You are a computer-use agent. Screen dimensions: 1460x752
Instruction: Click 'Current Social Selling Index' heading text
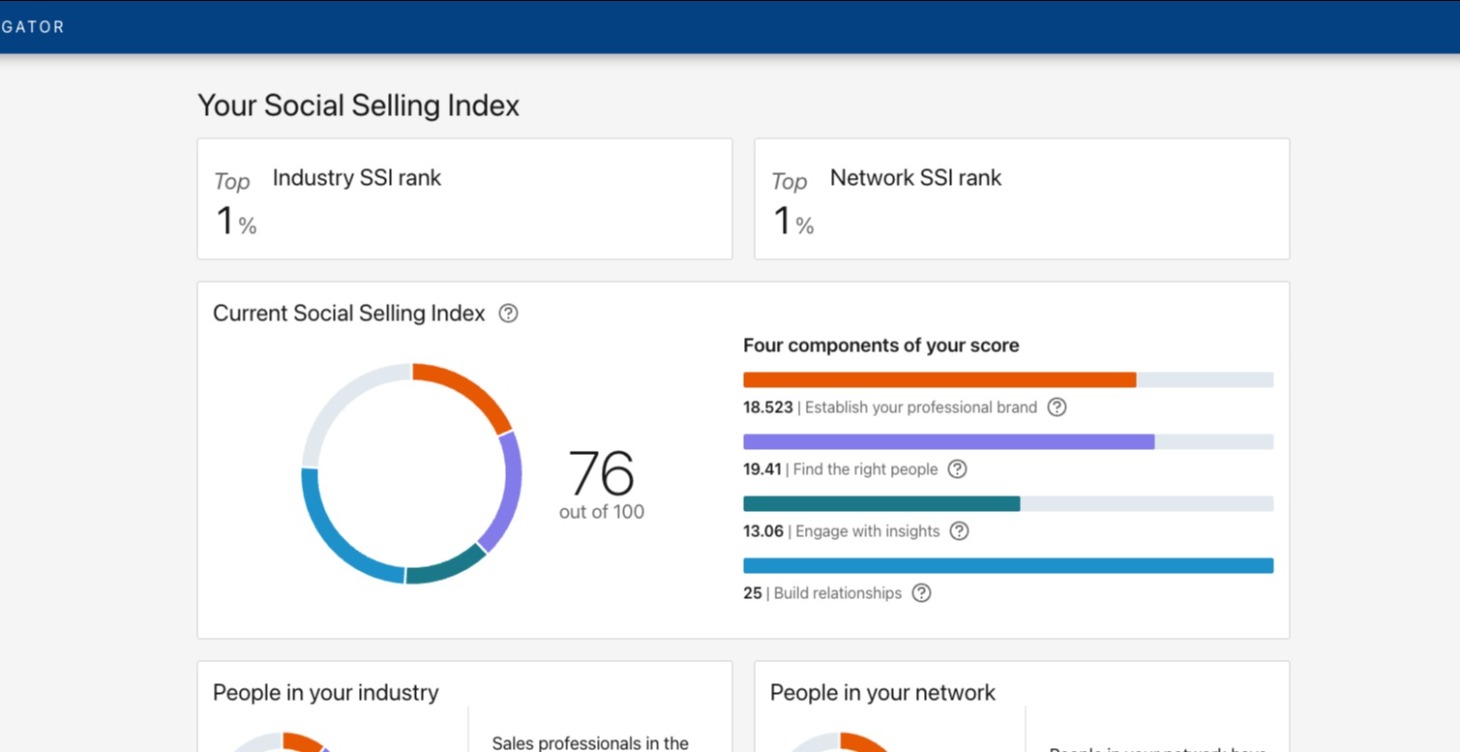point(349,313)
